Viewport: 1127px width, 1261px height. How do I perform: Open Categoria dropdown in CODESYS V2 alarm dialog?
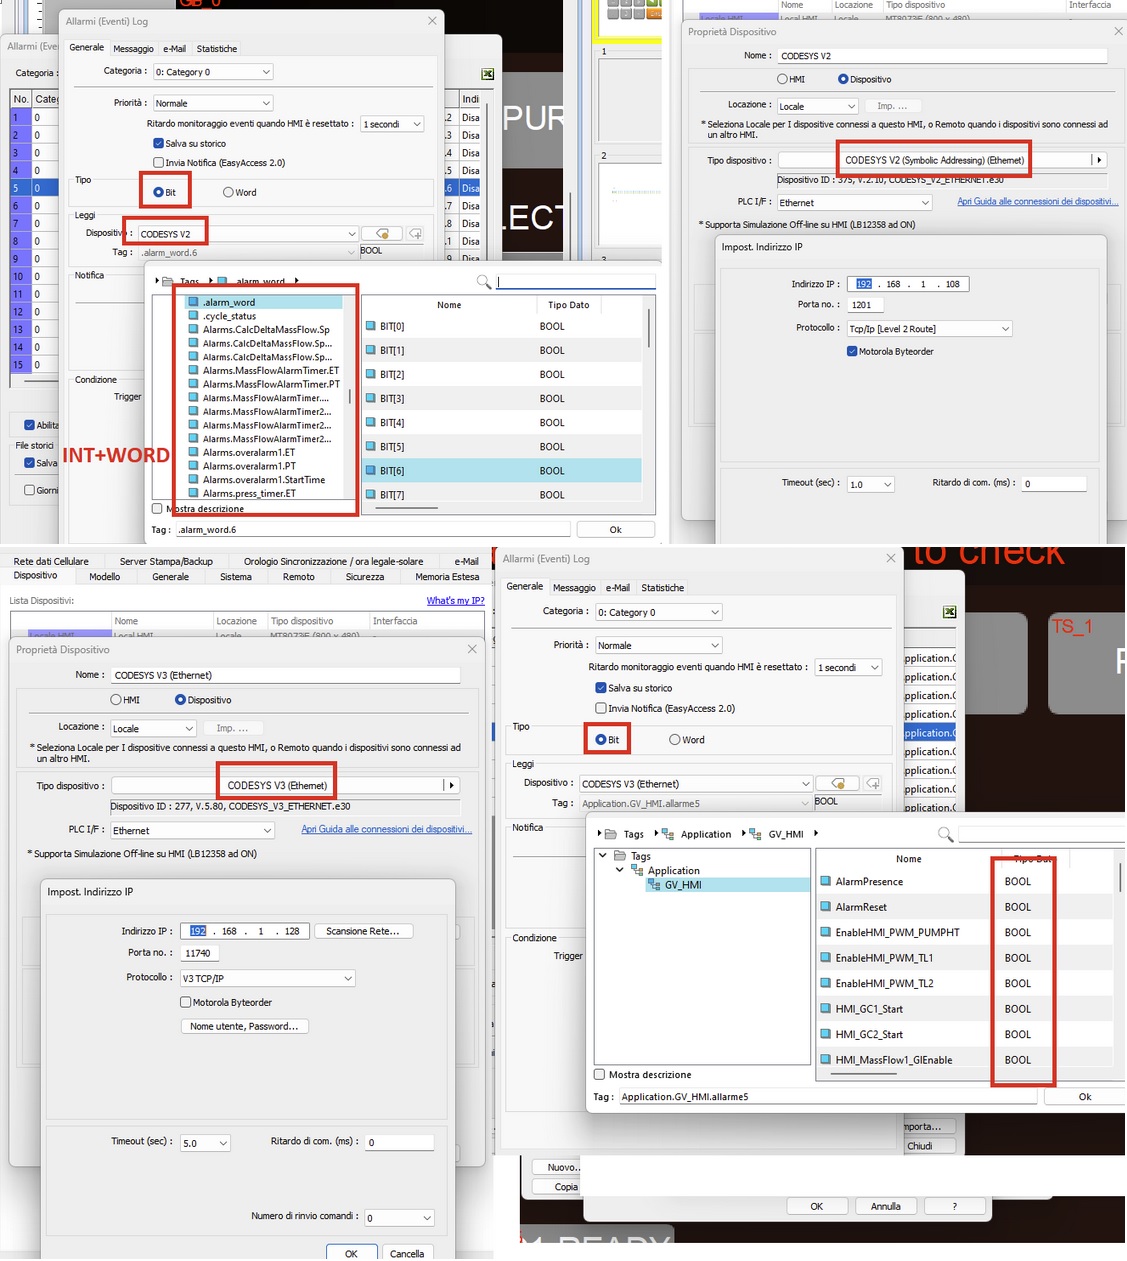213,72
